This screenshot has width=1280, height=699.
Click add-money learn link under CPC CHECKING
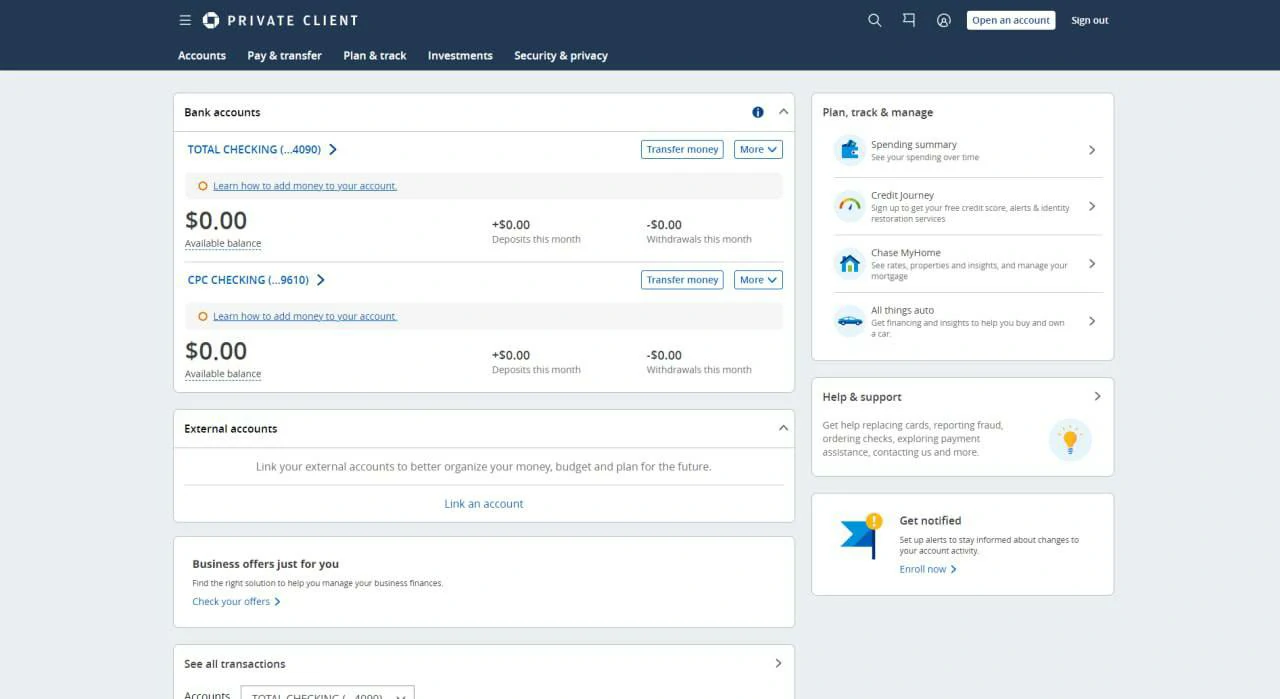coord(305,316)
